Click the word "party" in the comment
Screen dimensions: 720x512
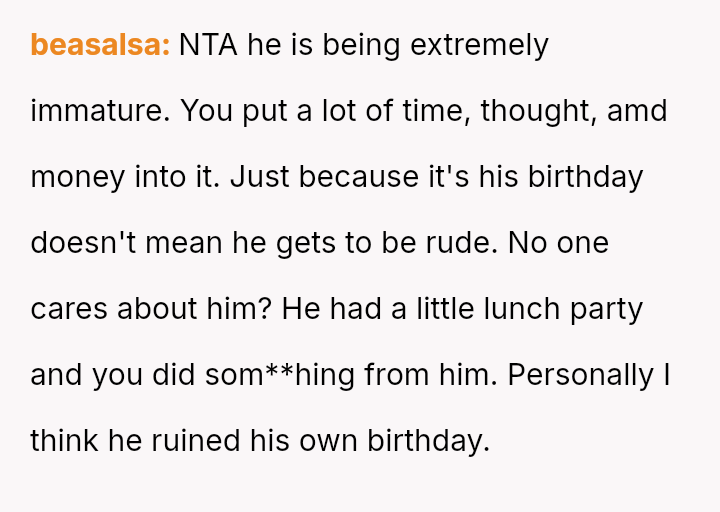click(606, 309)
